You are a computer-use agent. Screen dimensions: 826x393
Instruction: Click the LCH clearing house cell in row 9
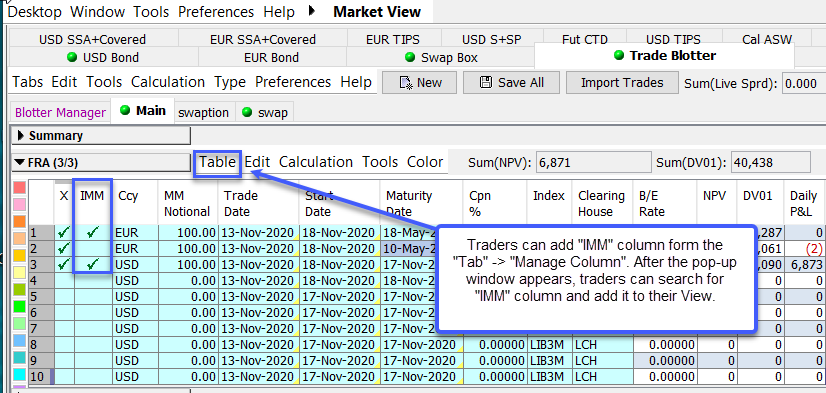pos(603,361)
